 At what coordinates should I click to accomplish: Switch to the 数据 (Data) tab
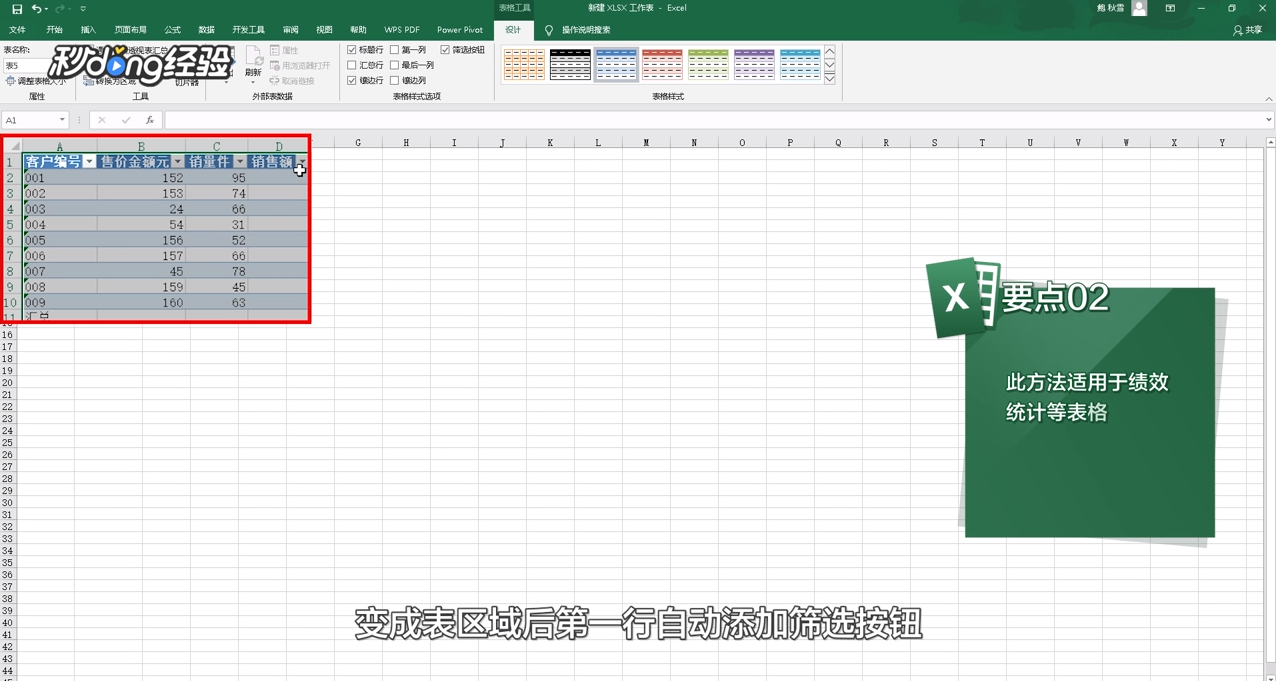[206, 30]
